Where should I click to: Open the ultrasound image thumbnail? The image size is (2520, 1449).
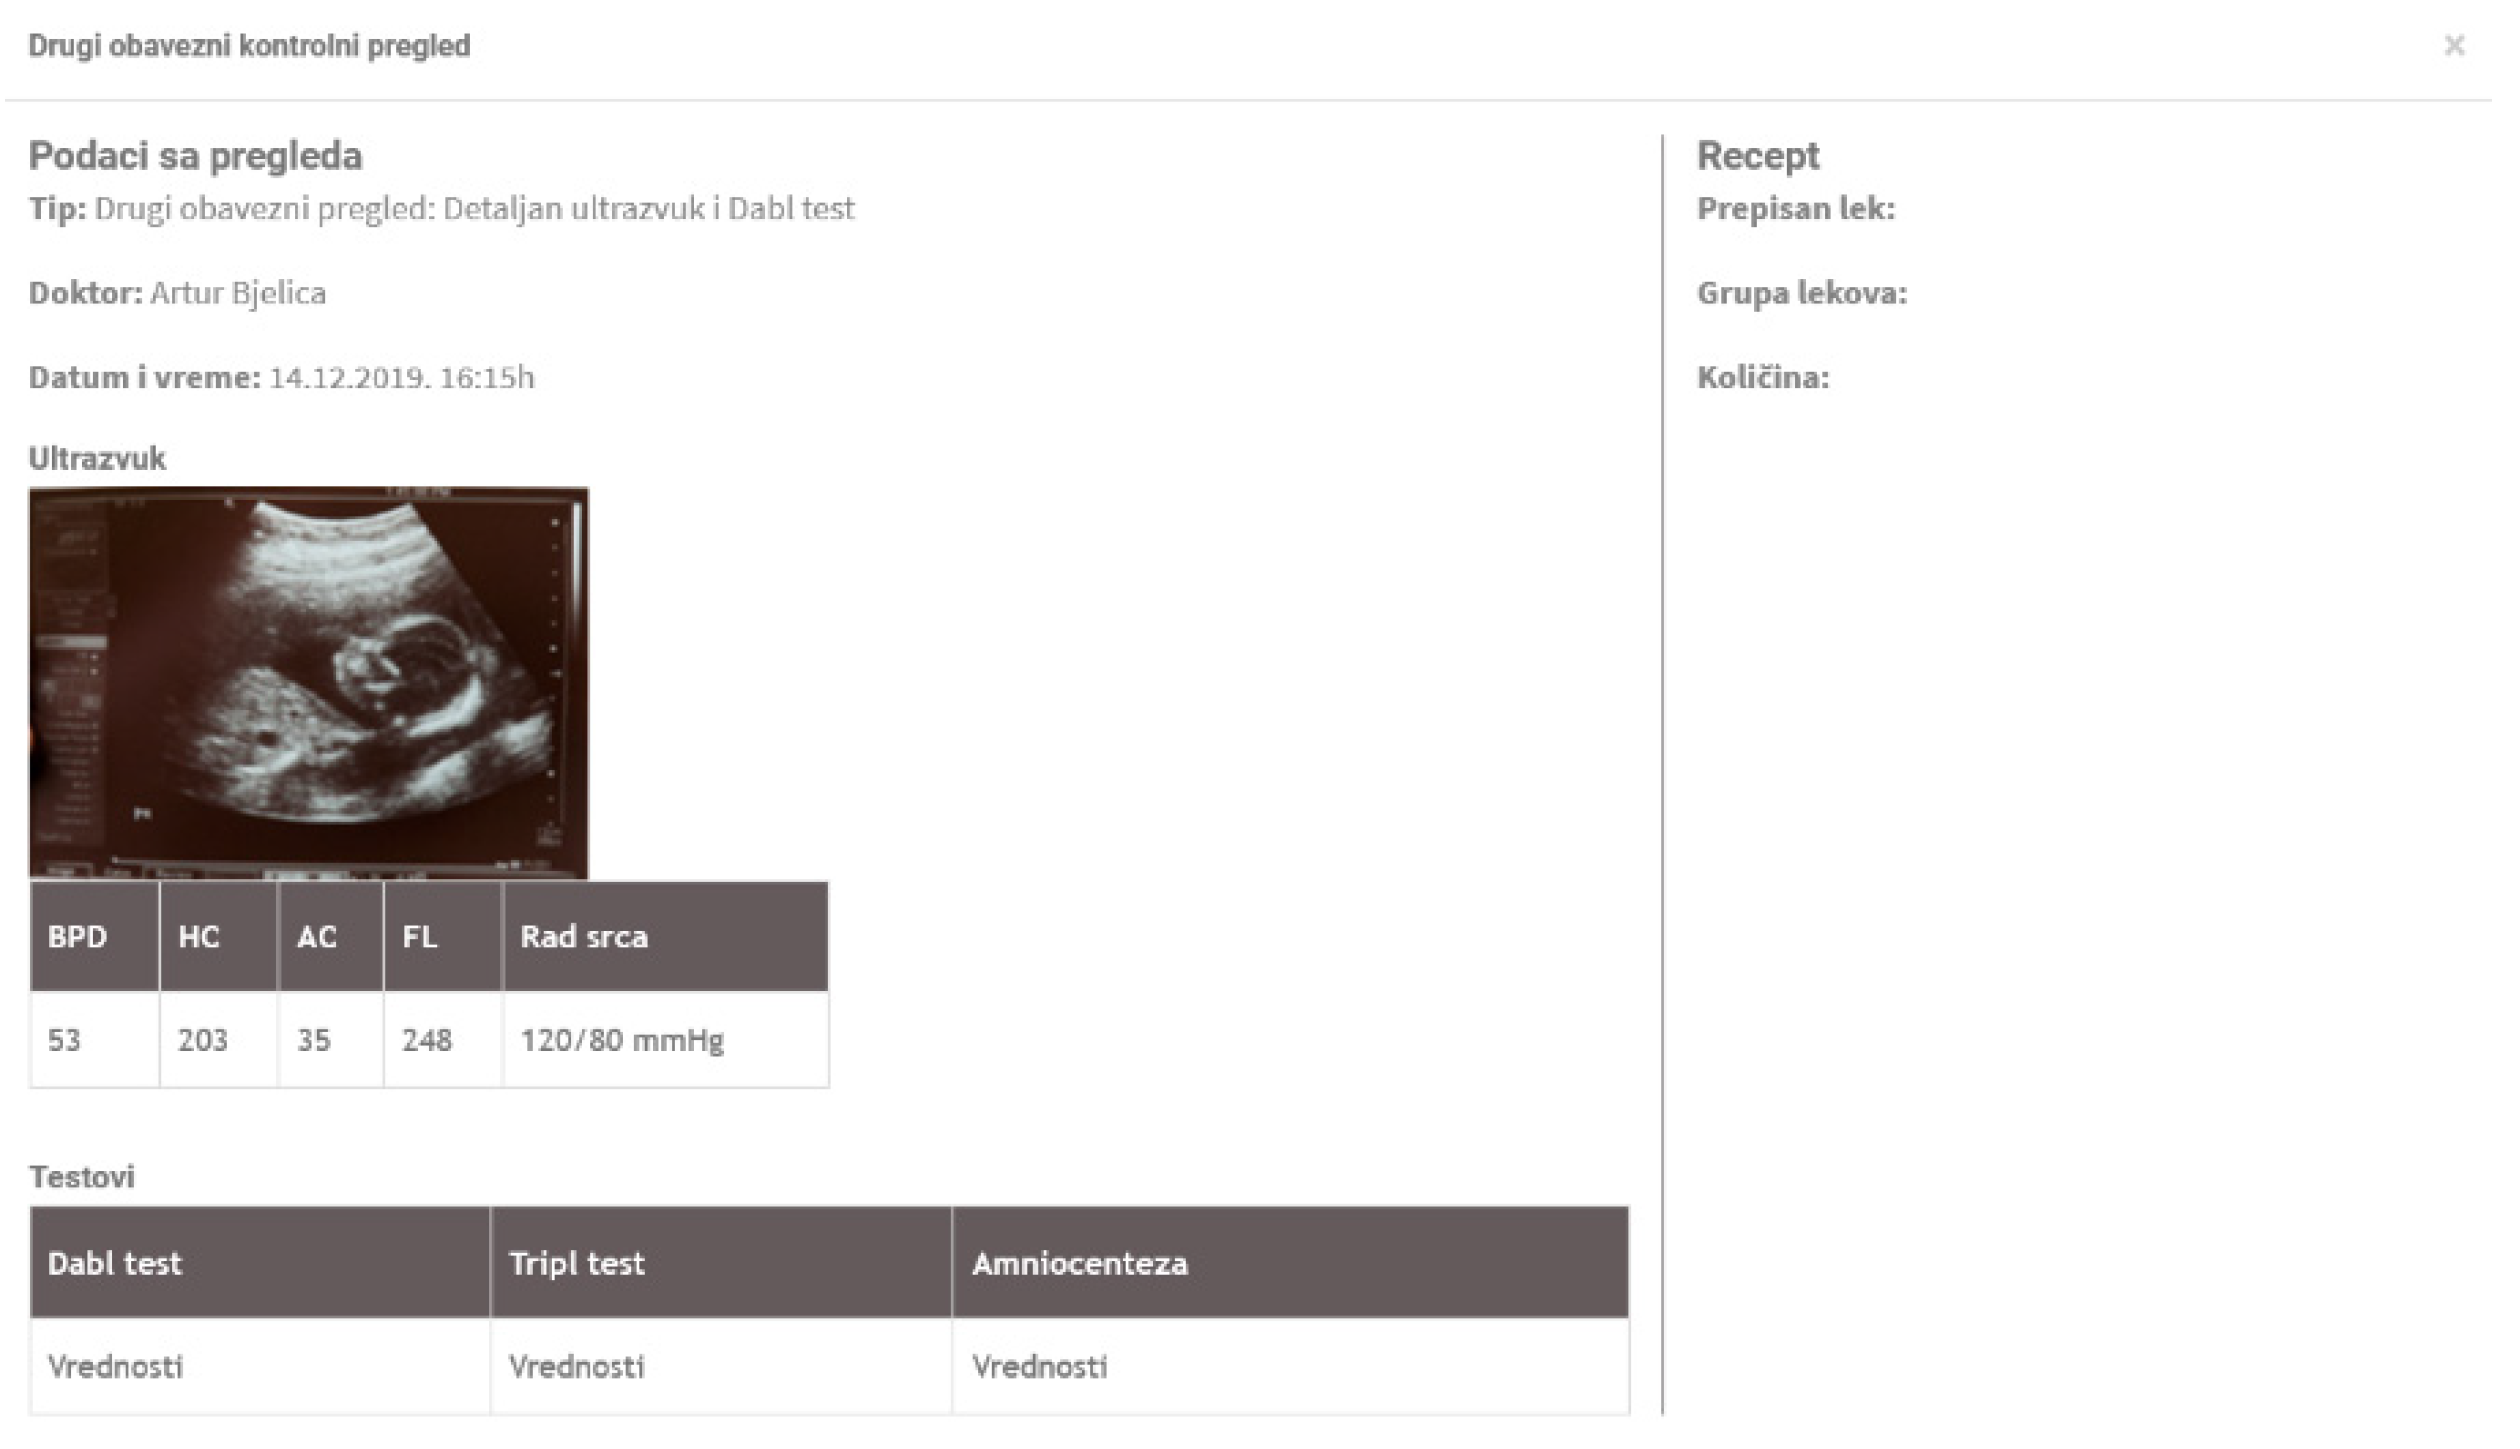[309, 682]
